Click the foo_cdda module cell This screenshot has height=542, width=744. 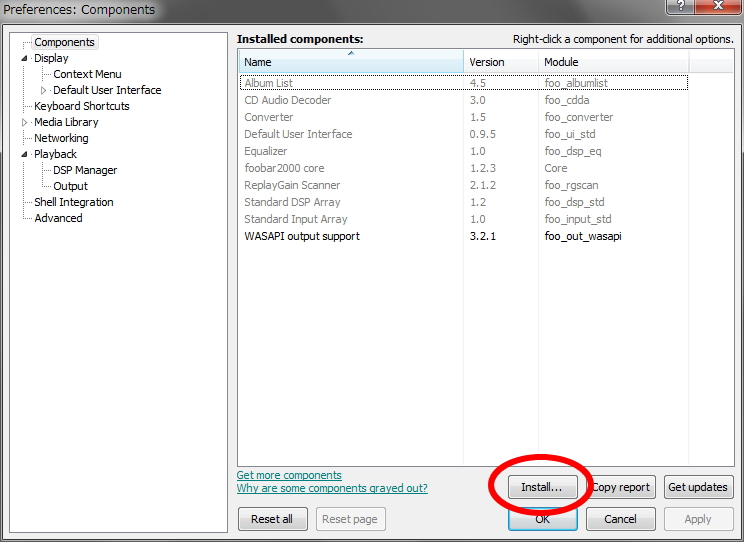567,100
